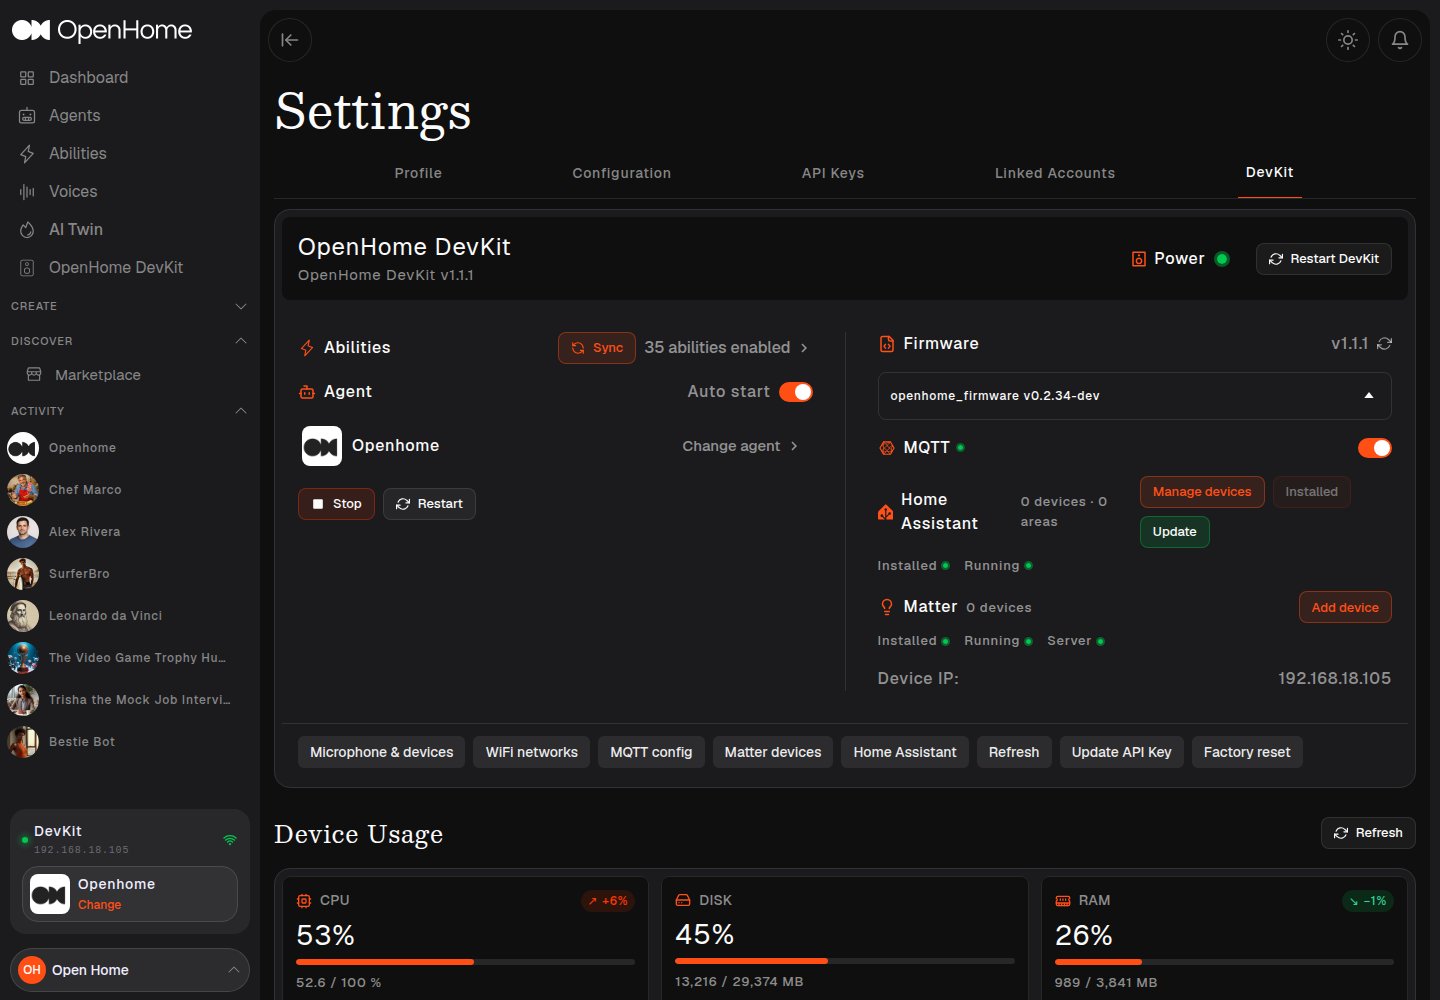Open Bestie Bot avatar

click(23, 742)
